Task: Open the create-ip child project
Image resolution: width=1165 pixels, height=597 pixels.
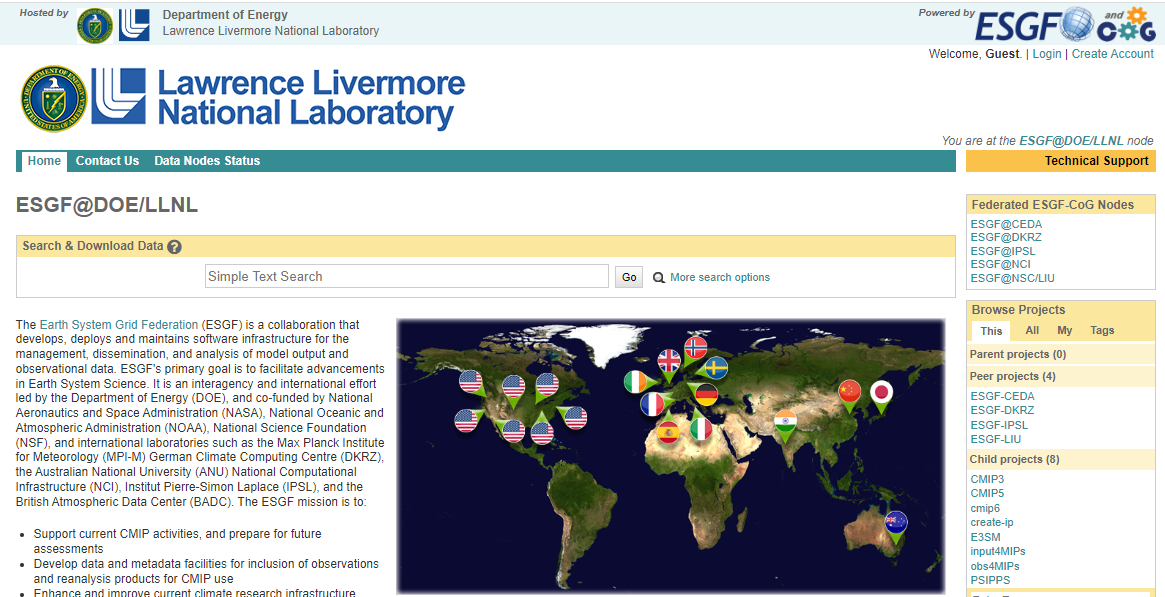Action: (x=992, y=523)
